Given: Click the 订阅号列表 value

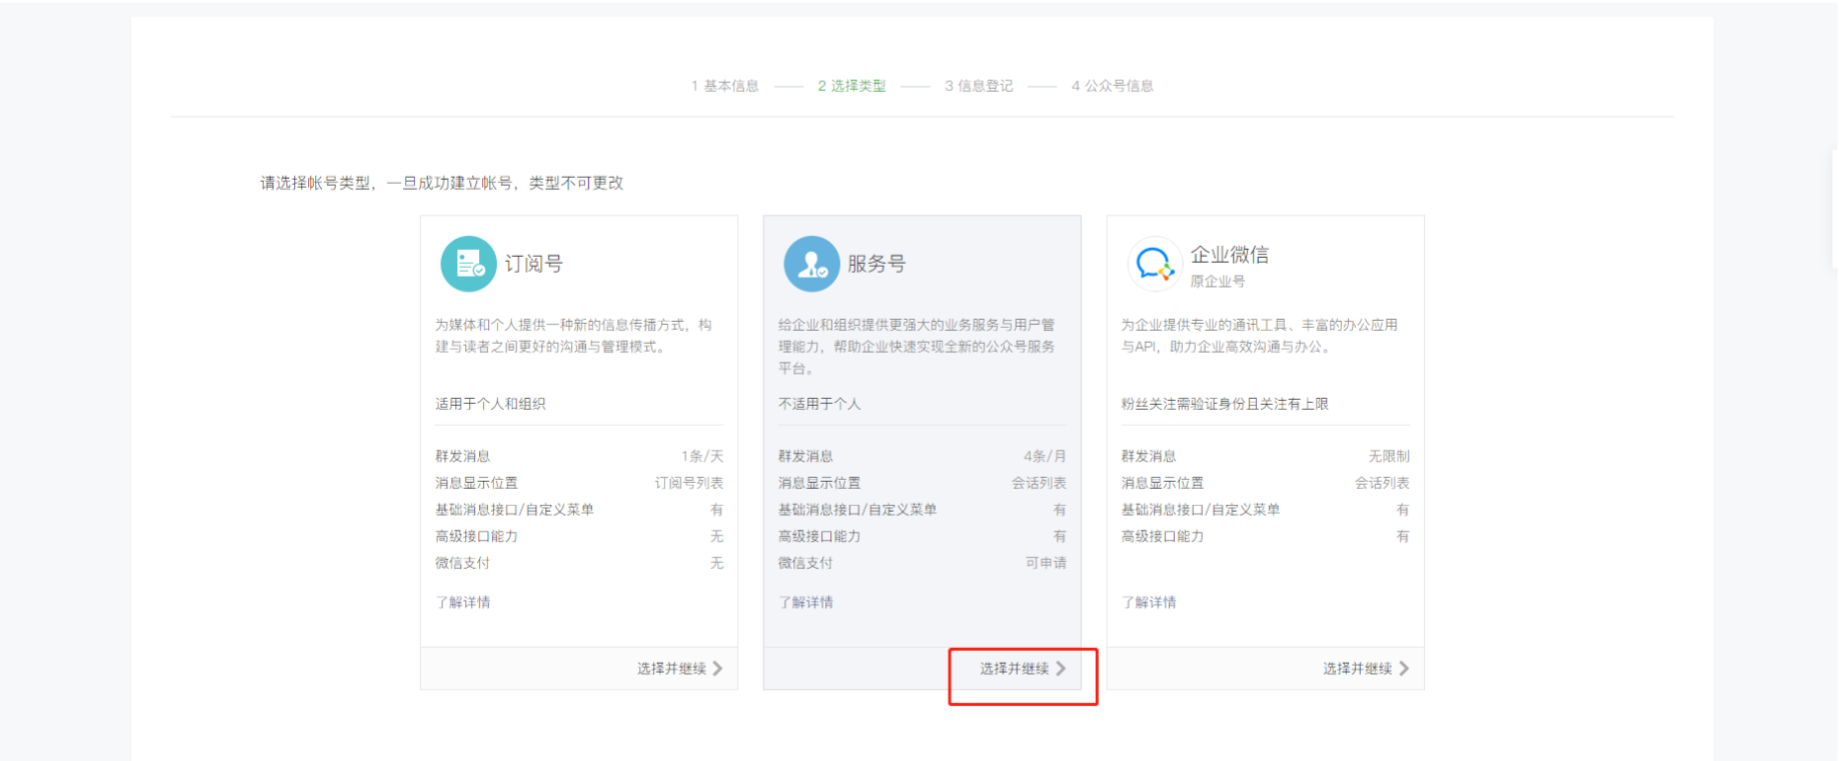Looking at the screenshot, I should (689, 483).
